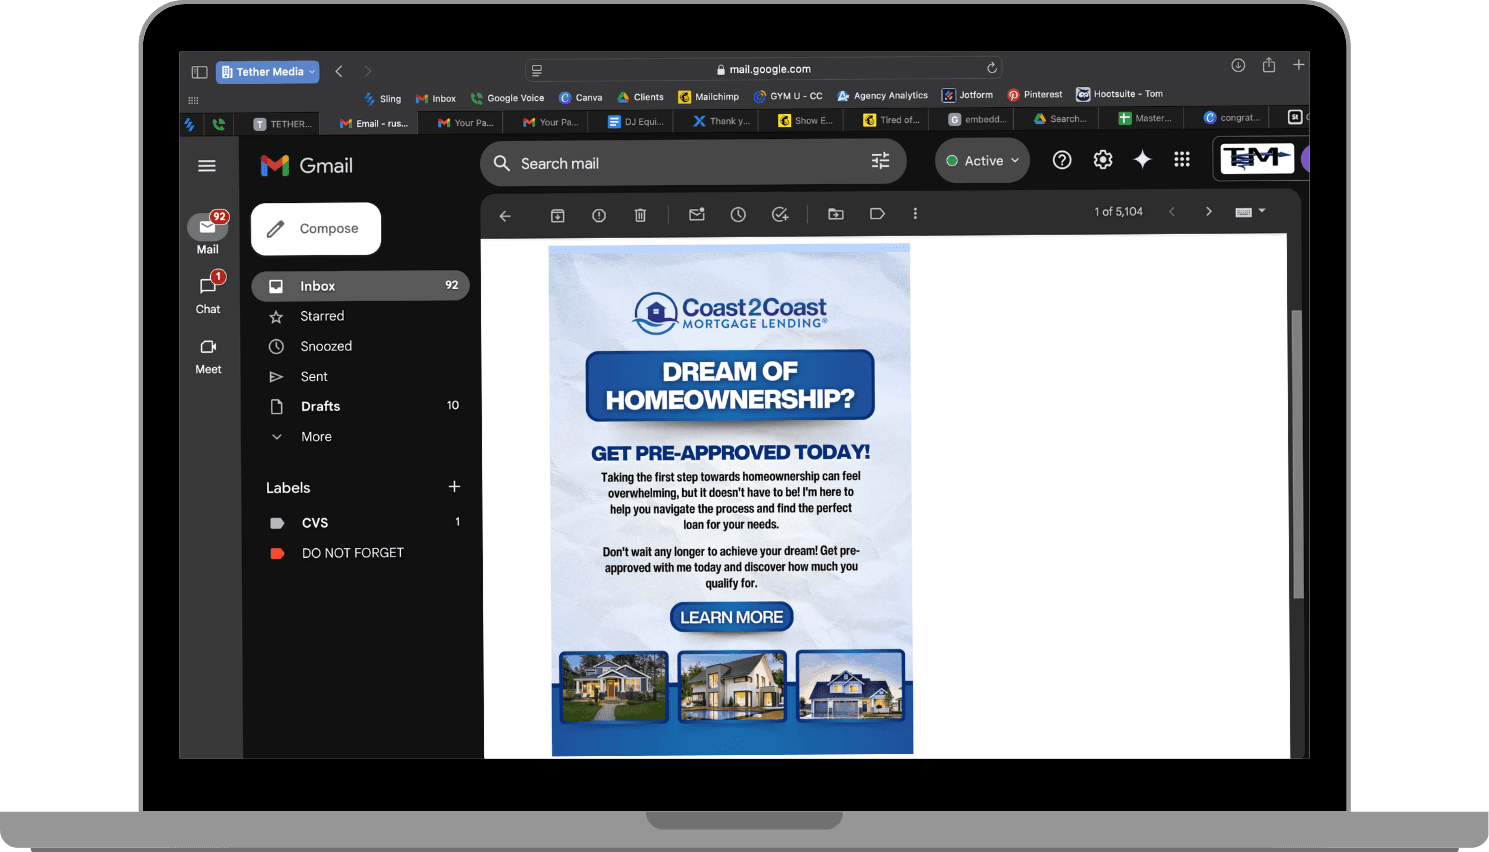
Task: Switch to the DJ Equi... tab
Action: [636, 122]
